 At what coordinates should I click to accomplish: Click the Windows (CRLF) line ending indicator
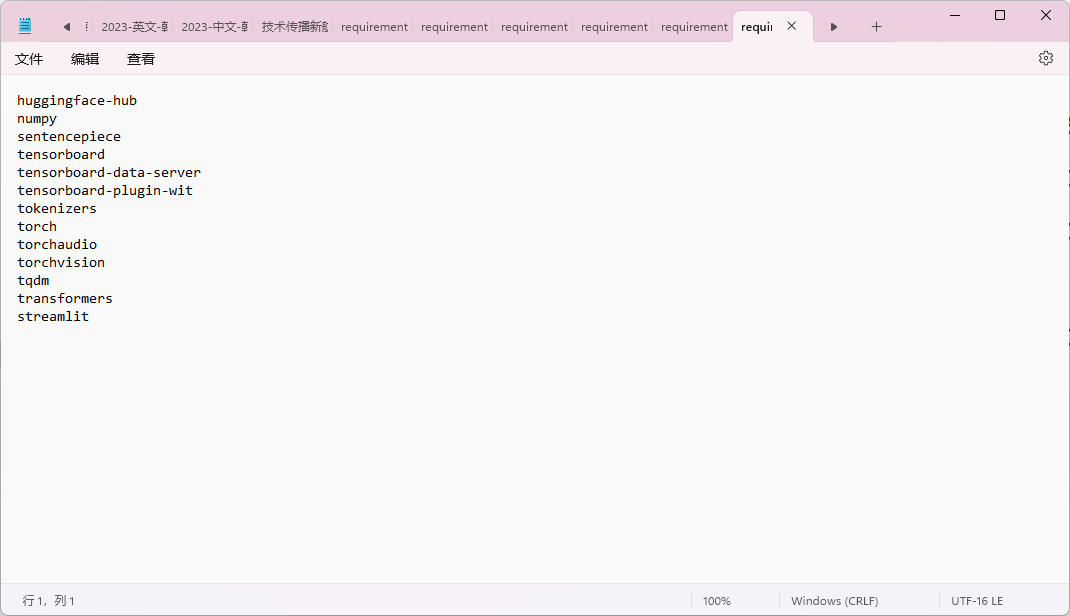[834, 601]
